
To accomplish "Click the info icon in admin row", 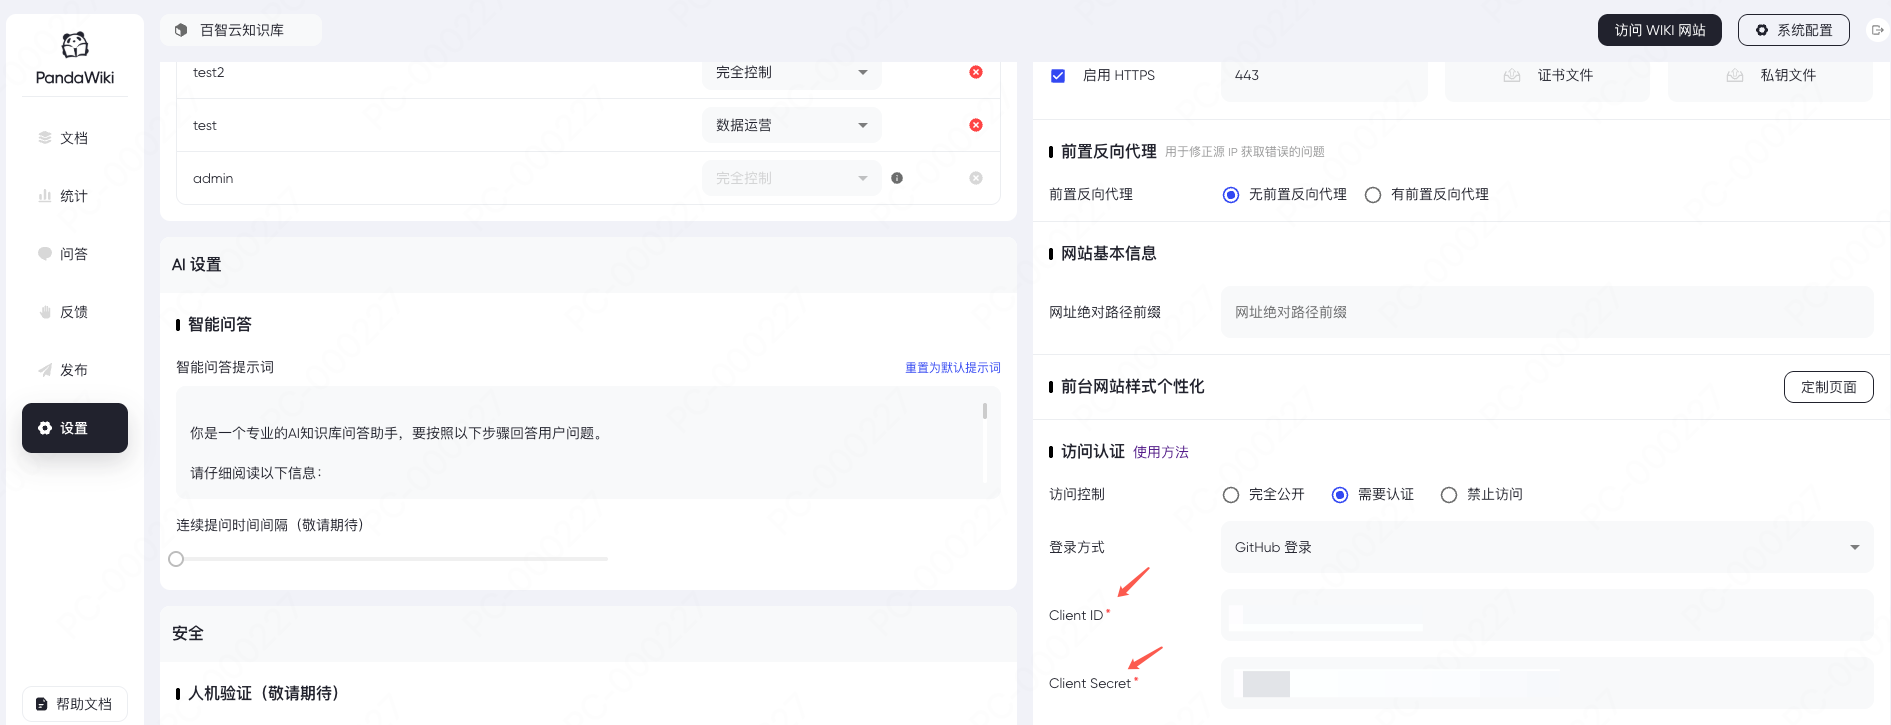I will point(897,178).
